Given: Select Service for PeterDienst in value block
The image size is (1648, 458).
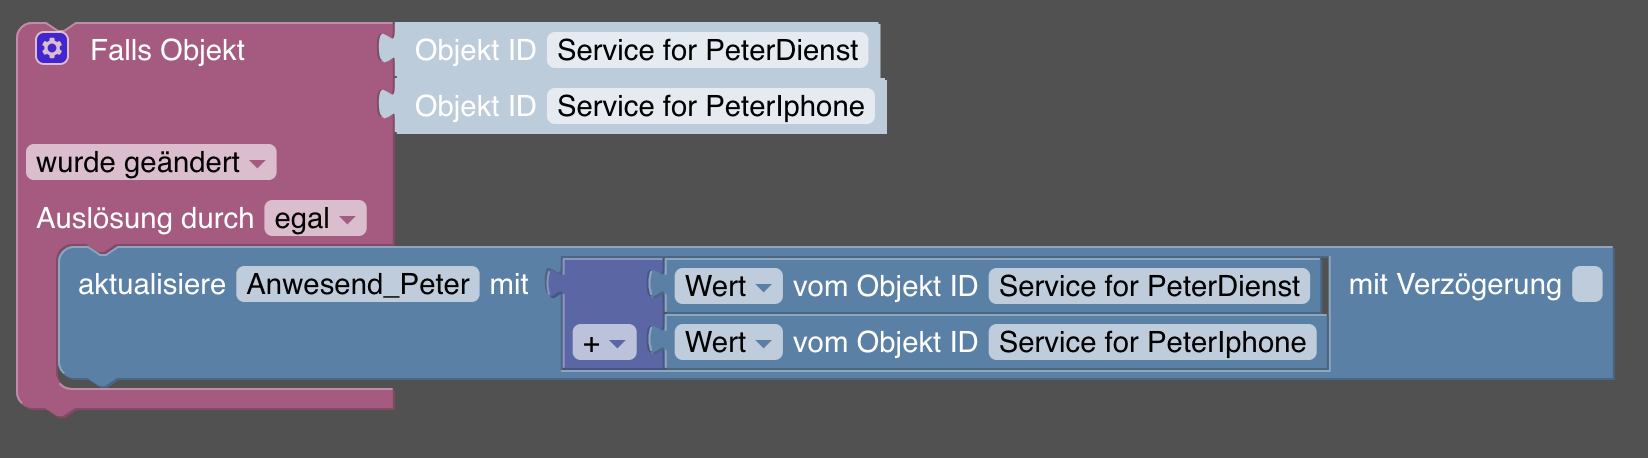Looking at the screenshot, I should click(1149, 286).
